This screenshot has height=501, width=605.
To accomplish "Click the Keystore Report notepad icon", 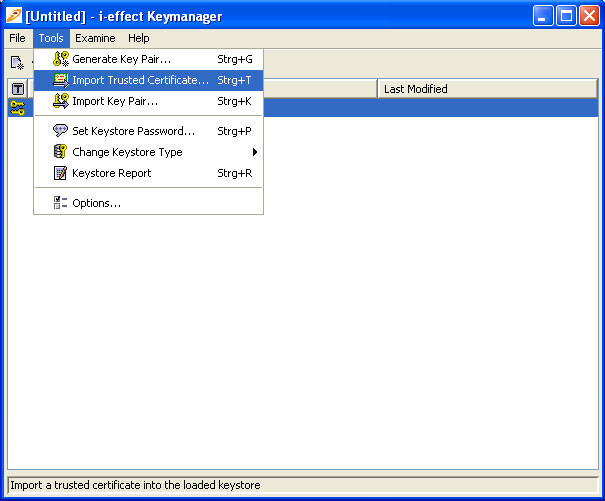I will tap(60, 173).
